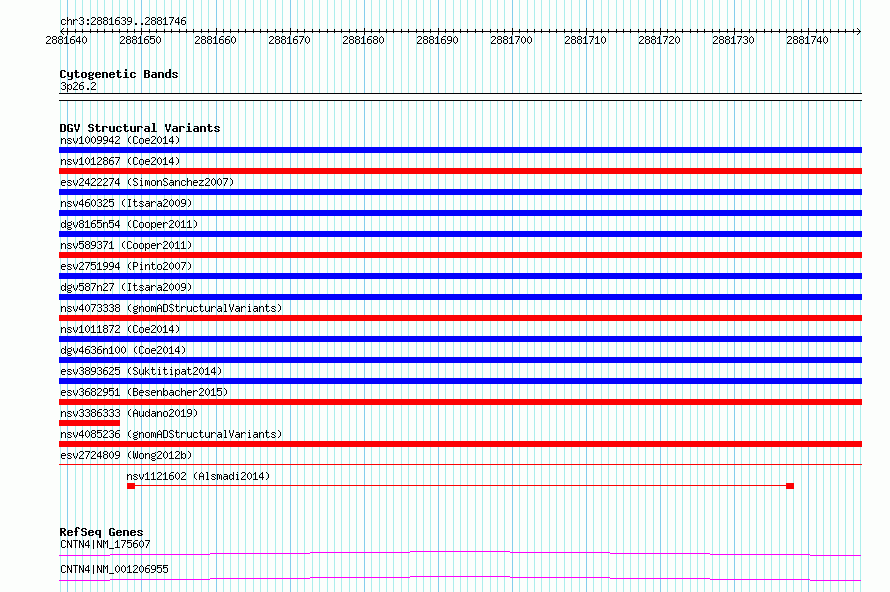Click the thin red line for esv2724809

pyautogui.click(x=460, y=464)
